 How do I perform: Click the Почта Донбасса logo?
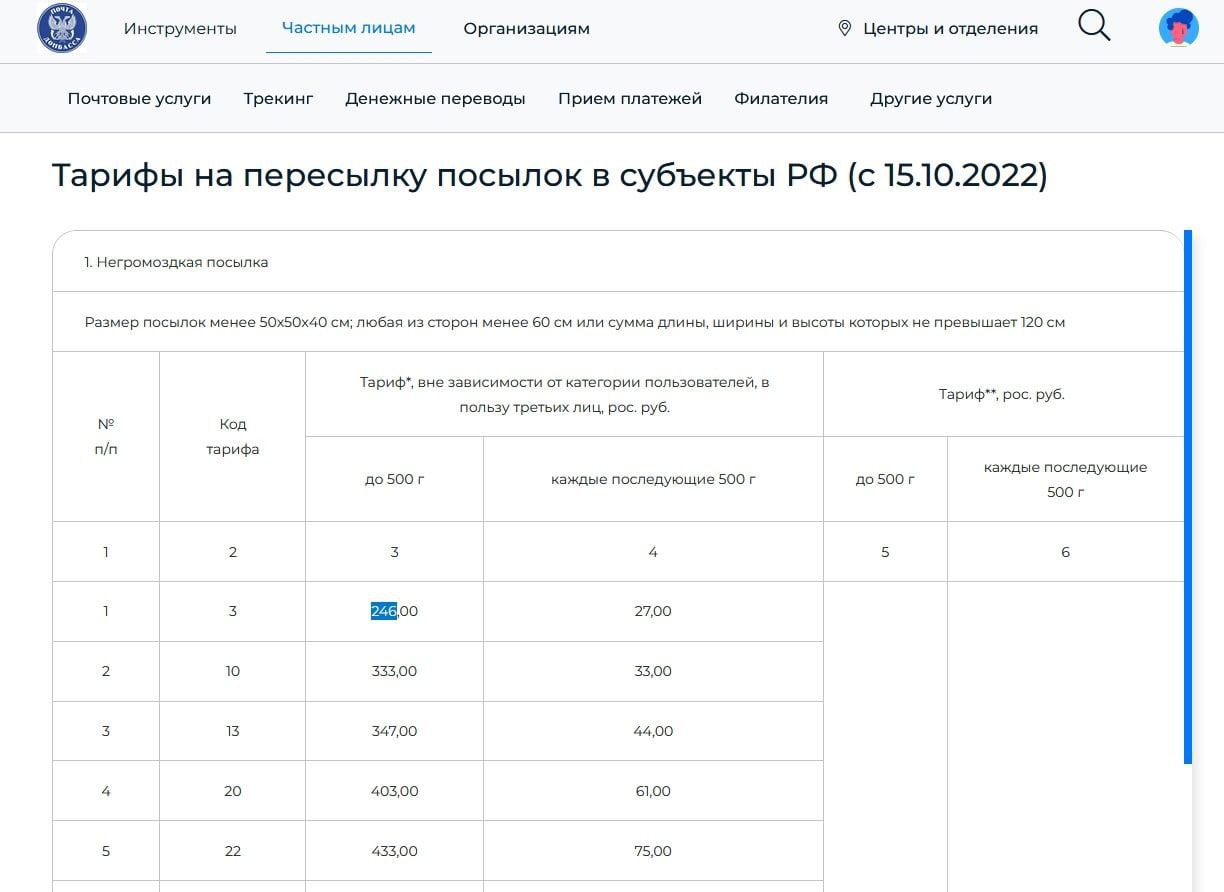pyautogui.click(x=62, y=28)
